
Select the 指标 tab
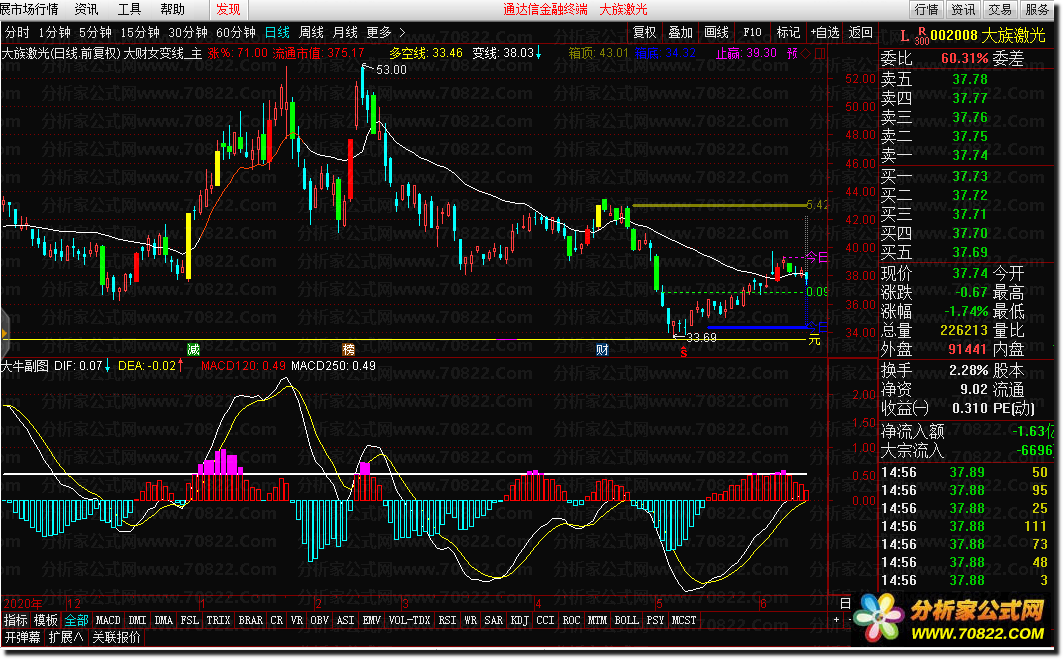[16, 620]
